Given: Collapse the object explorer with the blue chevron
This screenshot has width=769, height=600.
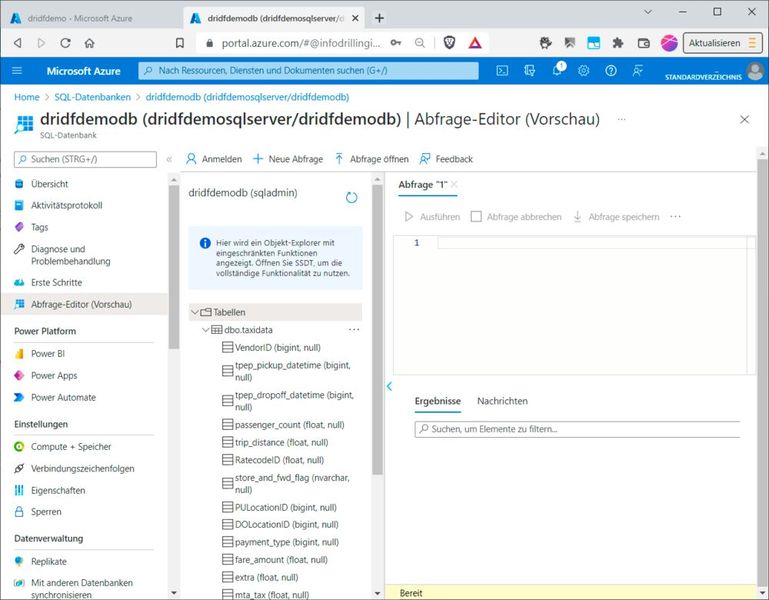Looking at the screenshot, I should (389, 386).
